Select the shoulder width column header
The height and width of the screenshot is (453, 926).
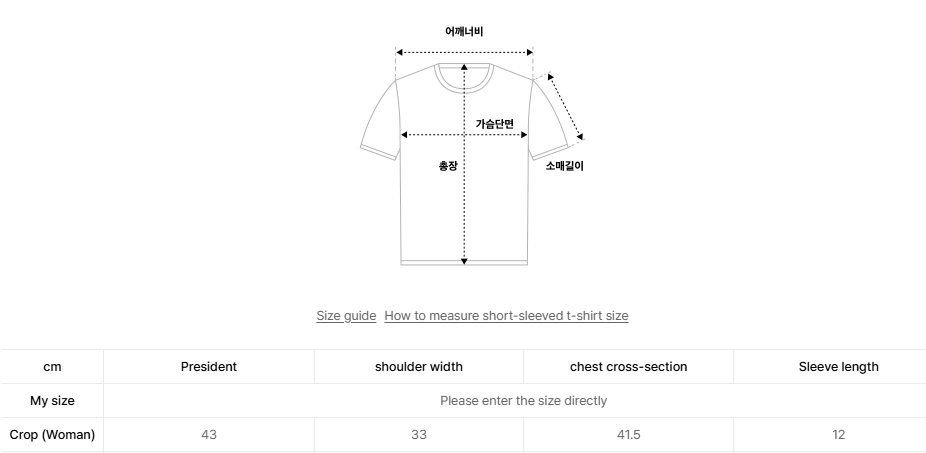coord(419,367)
